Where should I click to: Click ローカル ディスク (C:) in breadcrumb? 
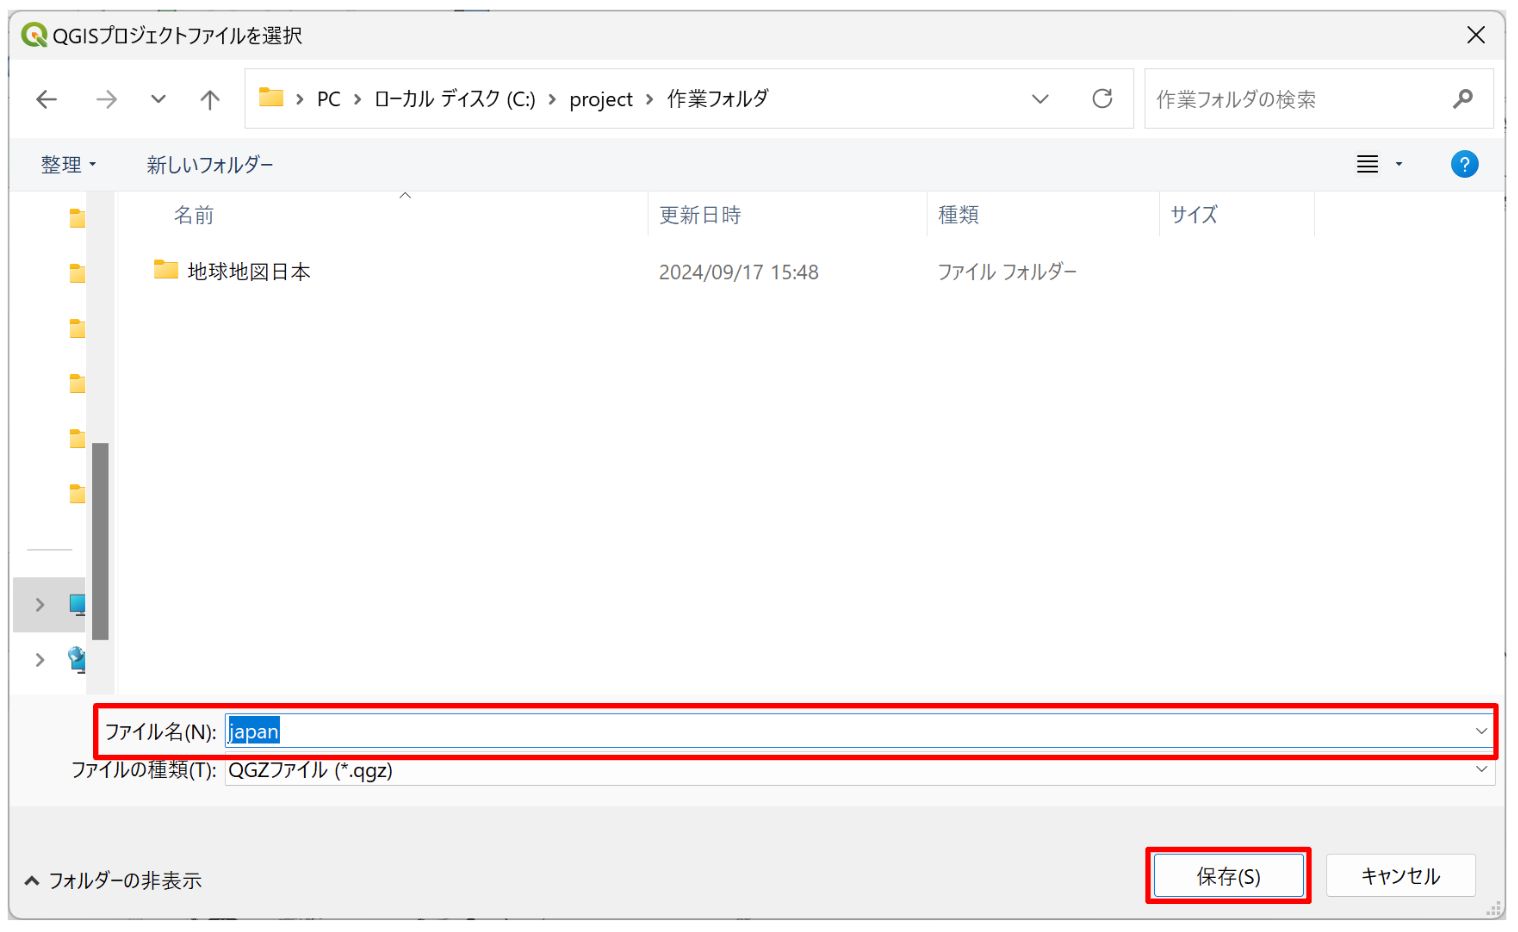(455, 99)
